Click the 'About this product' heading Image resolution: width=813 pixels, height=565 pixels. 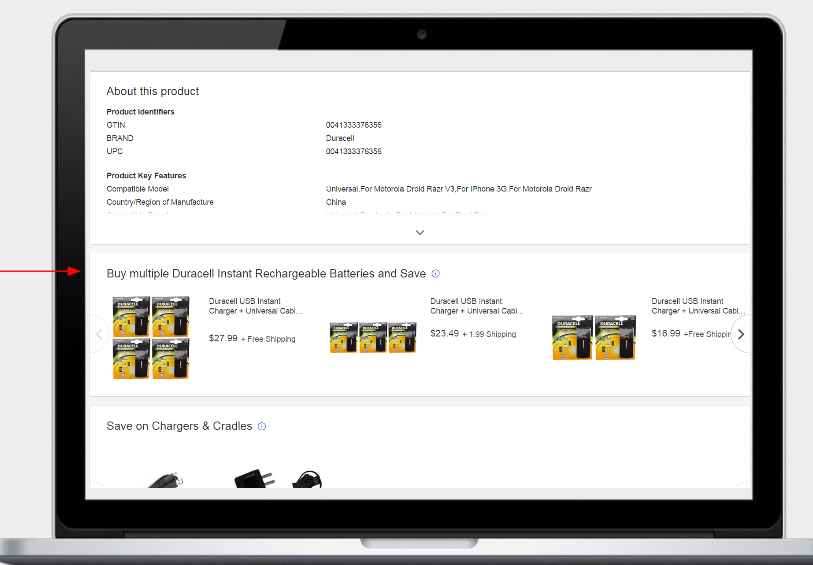[x=153, y=91]
